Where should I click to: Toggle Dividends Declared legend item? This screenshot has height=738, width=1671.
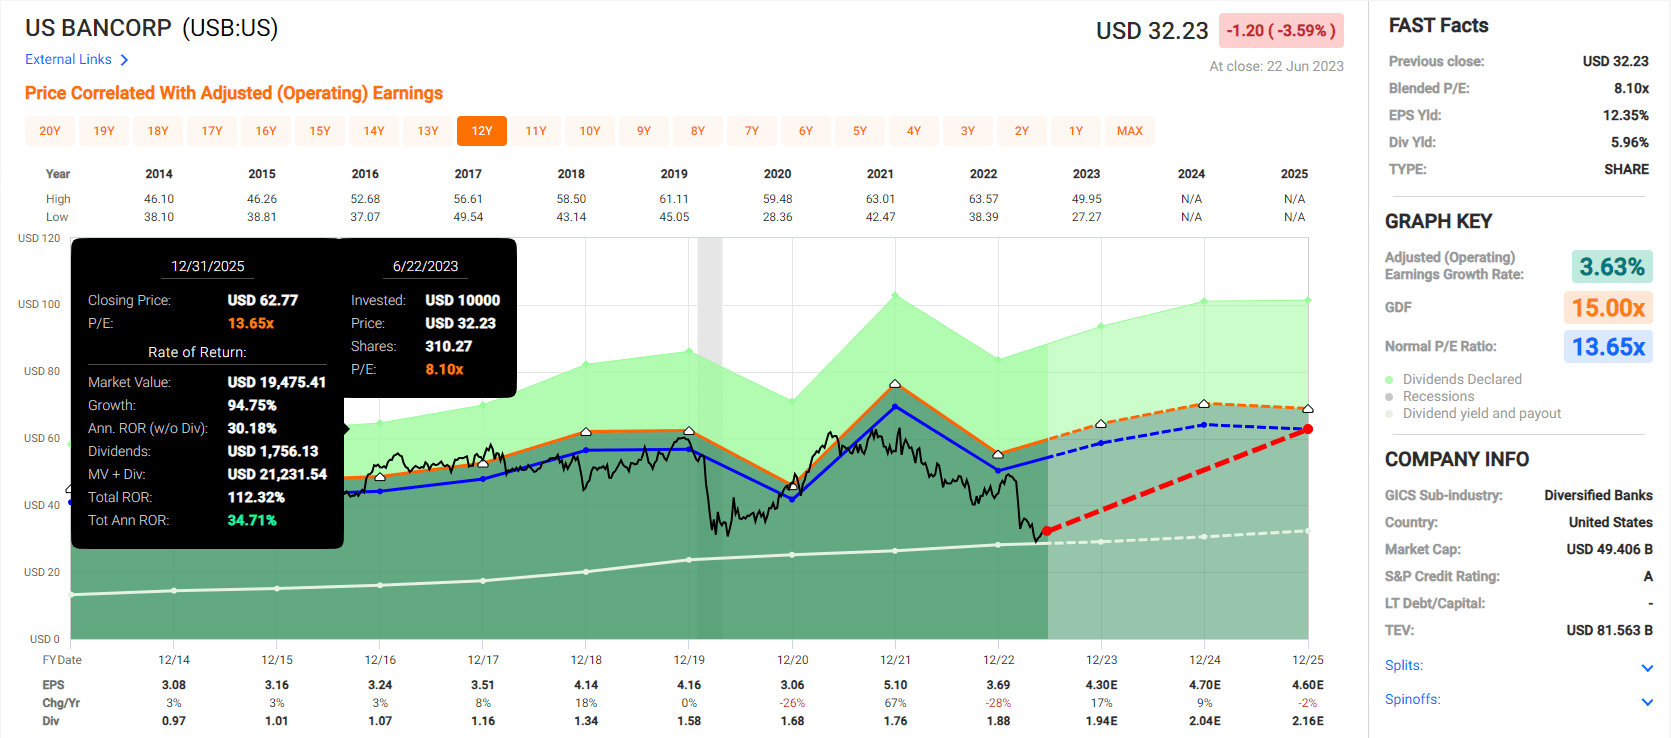1453,379
